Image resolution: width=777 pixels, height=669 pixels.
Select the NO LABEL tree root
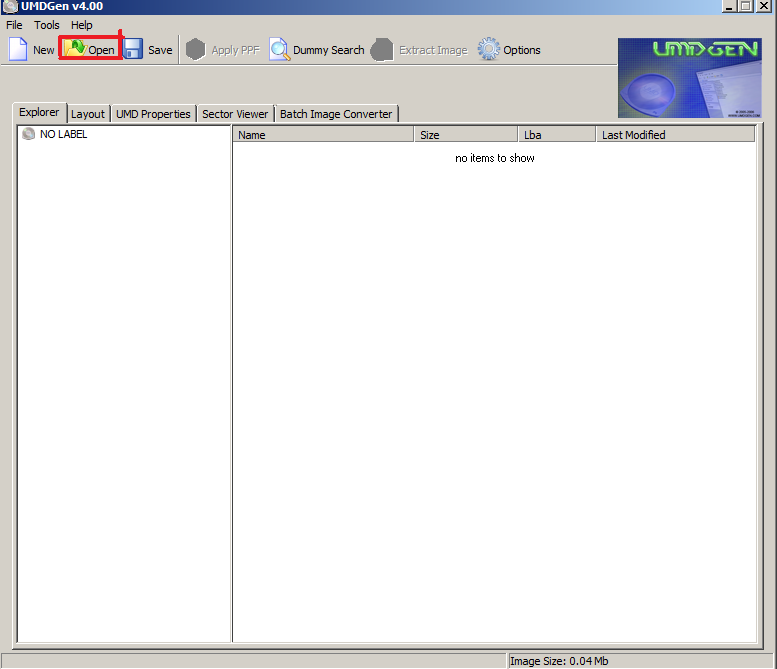pos(63,134)
